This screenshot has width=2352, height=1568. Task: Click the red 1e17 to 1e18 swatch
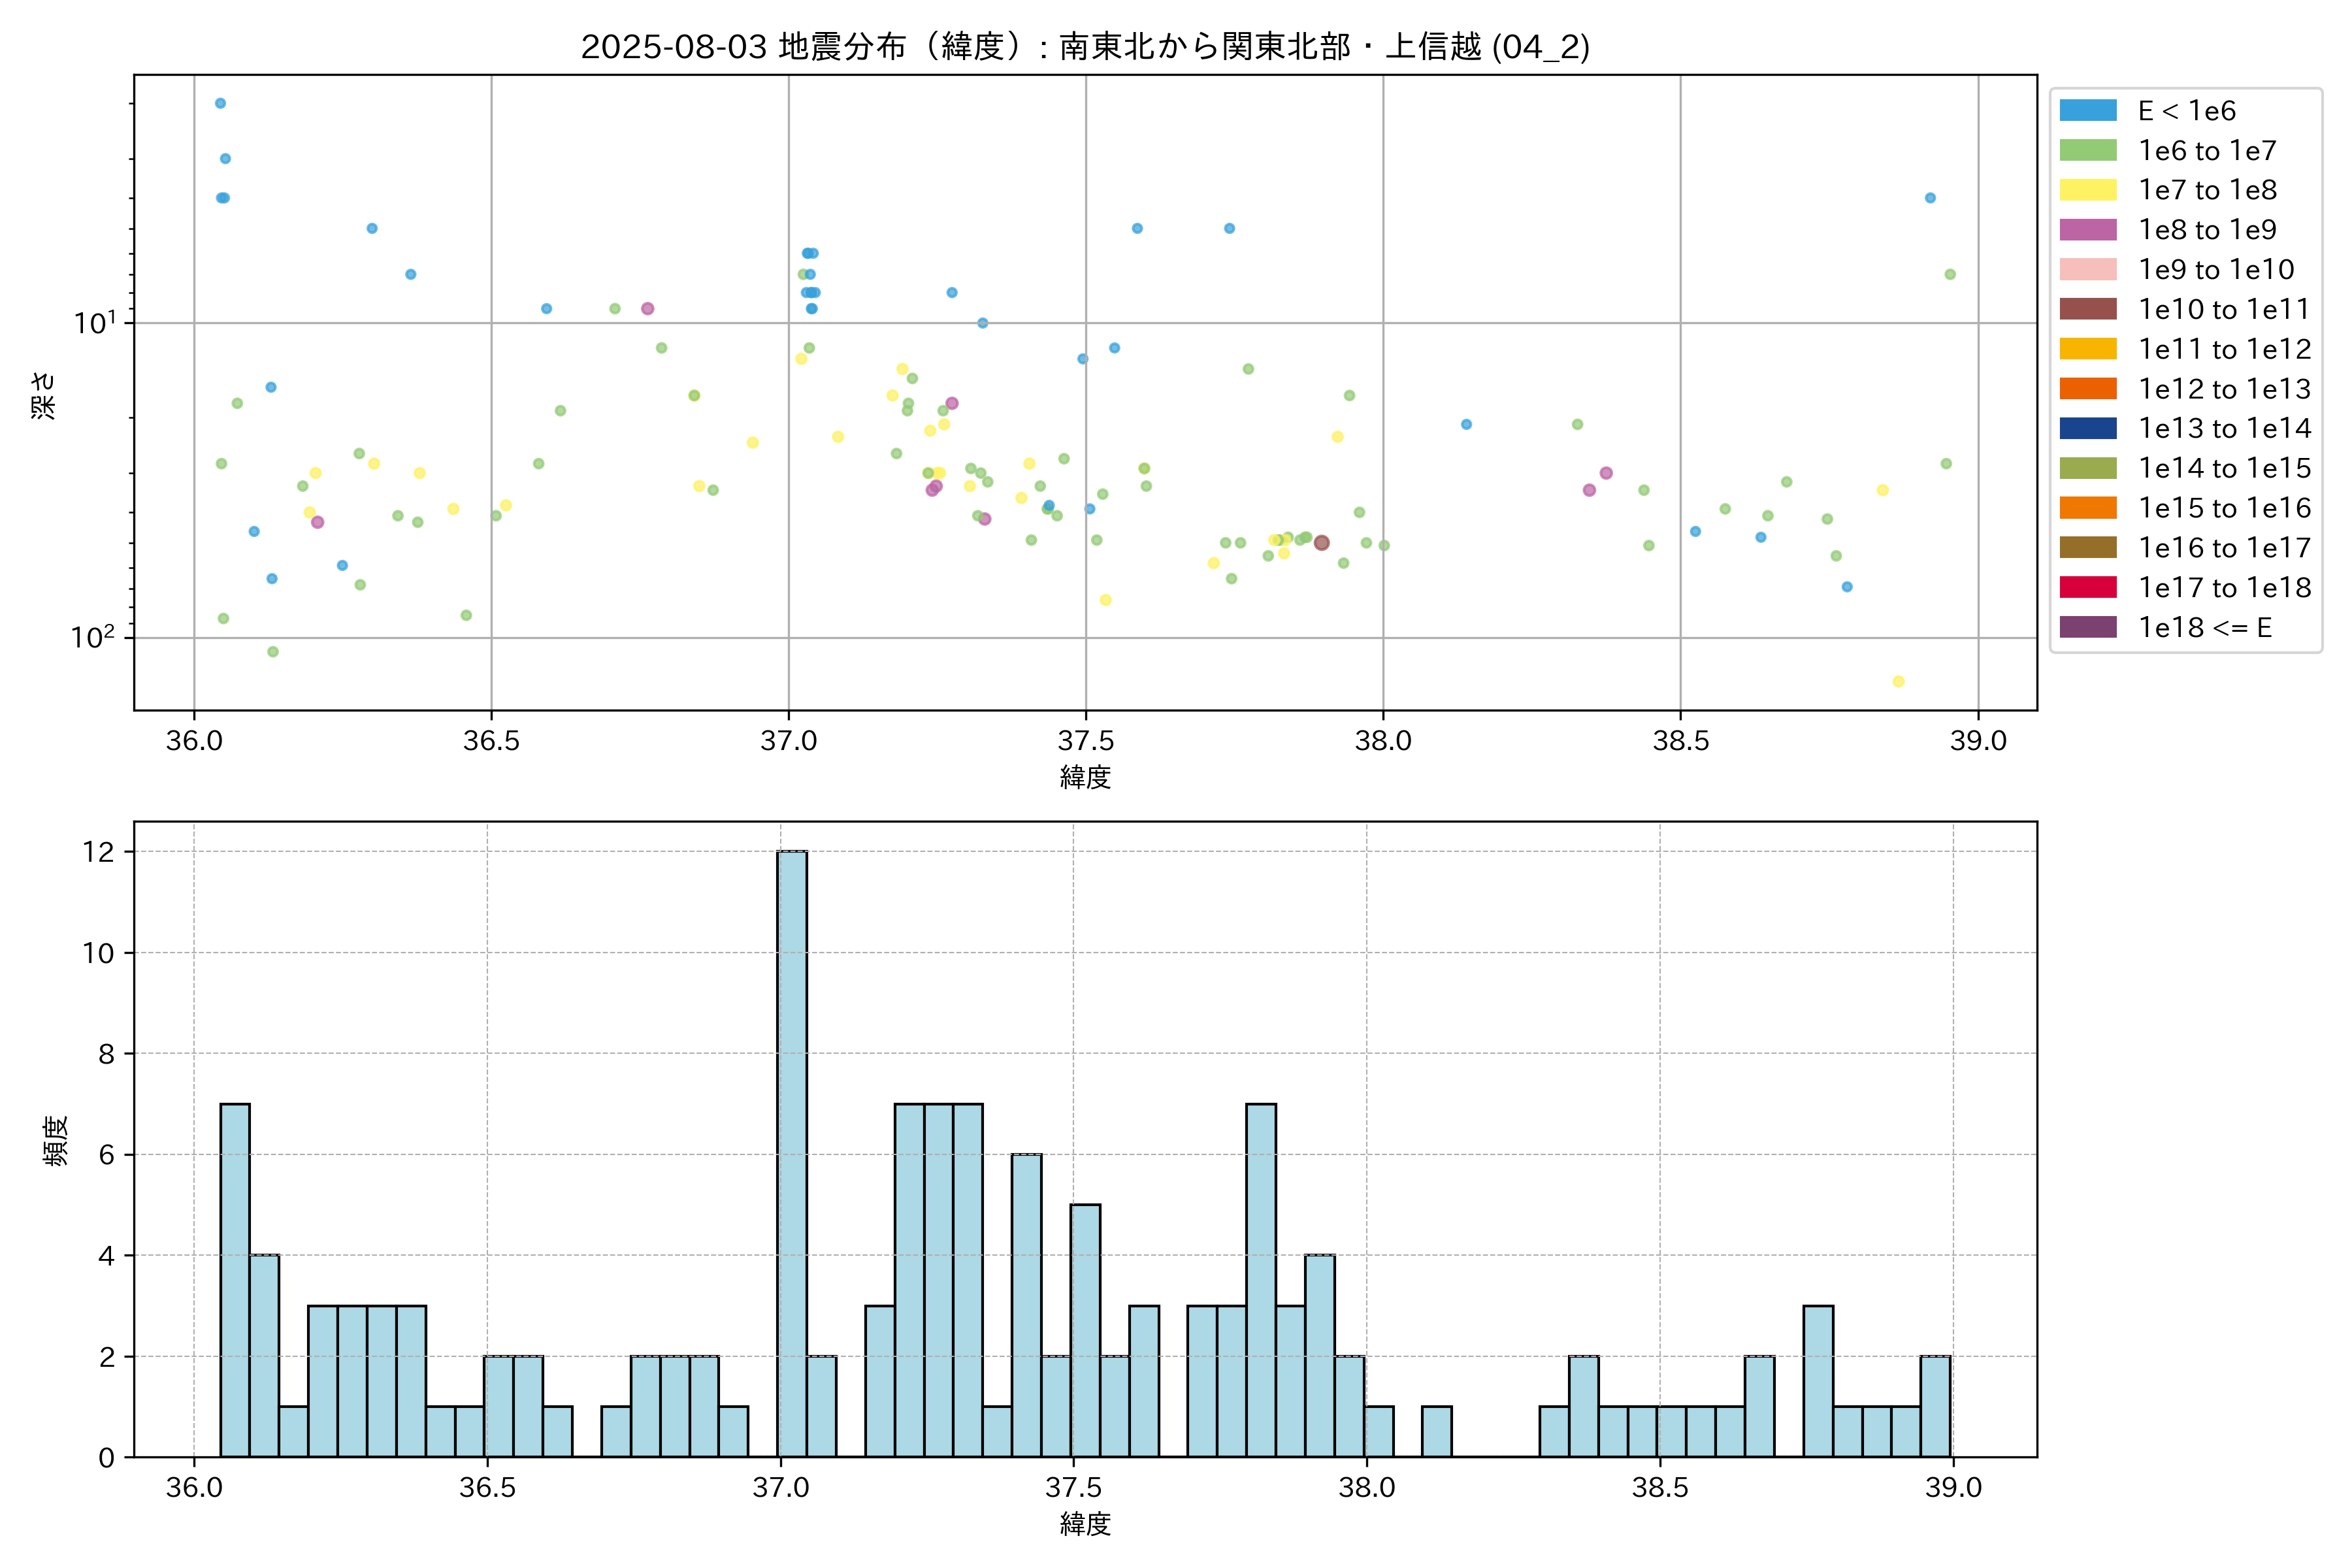(x=2088, y=587)
